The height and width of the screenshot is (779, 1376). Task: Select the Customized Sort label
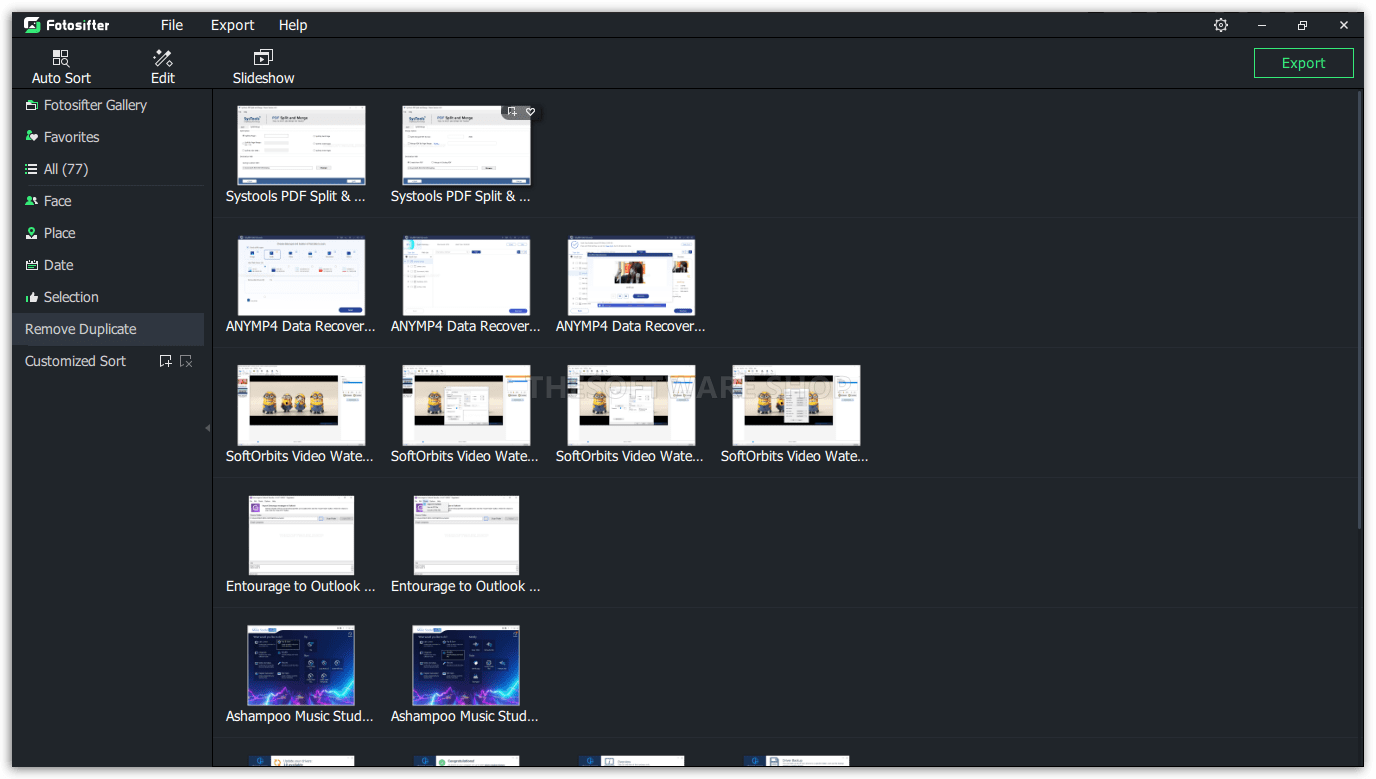75,361
